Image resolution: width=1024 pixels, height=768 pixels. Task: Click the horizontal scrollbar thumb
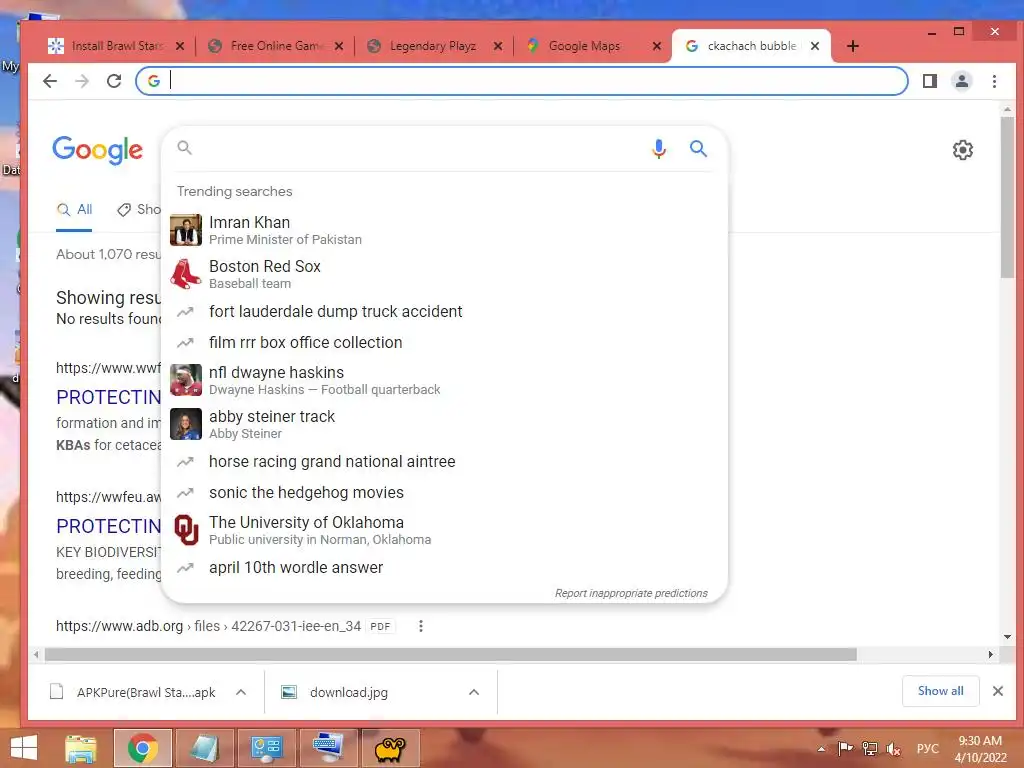click(451, 654)
